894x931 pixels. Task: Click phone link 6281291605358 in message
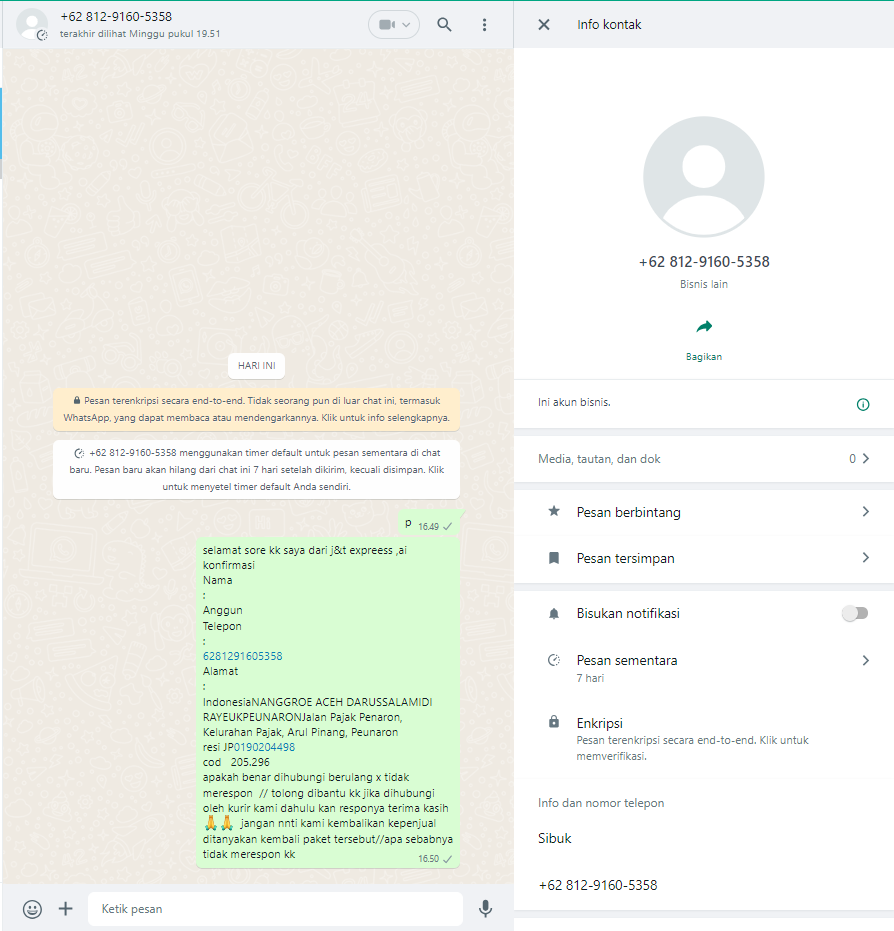[x=242, y=656]
